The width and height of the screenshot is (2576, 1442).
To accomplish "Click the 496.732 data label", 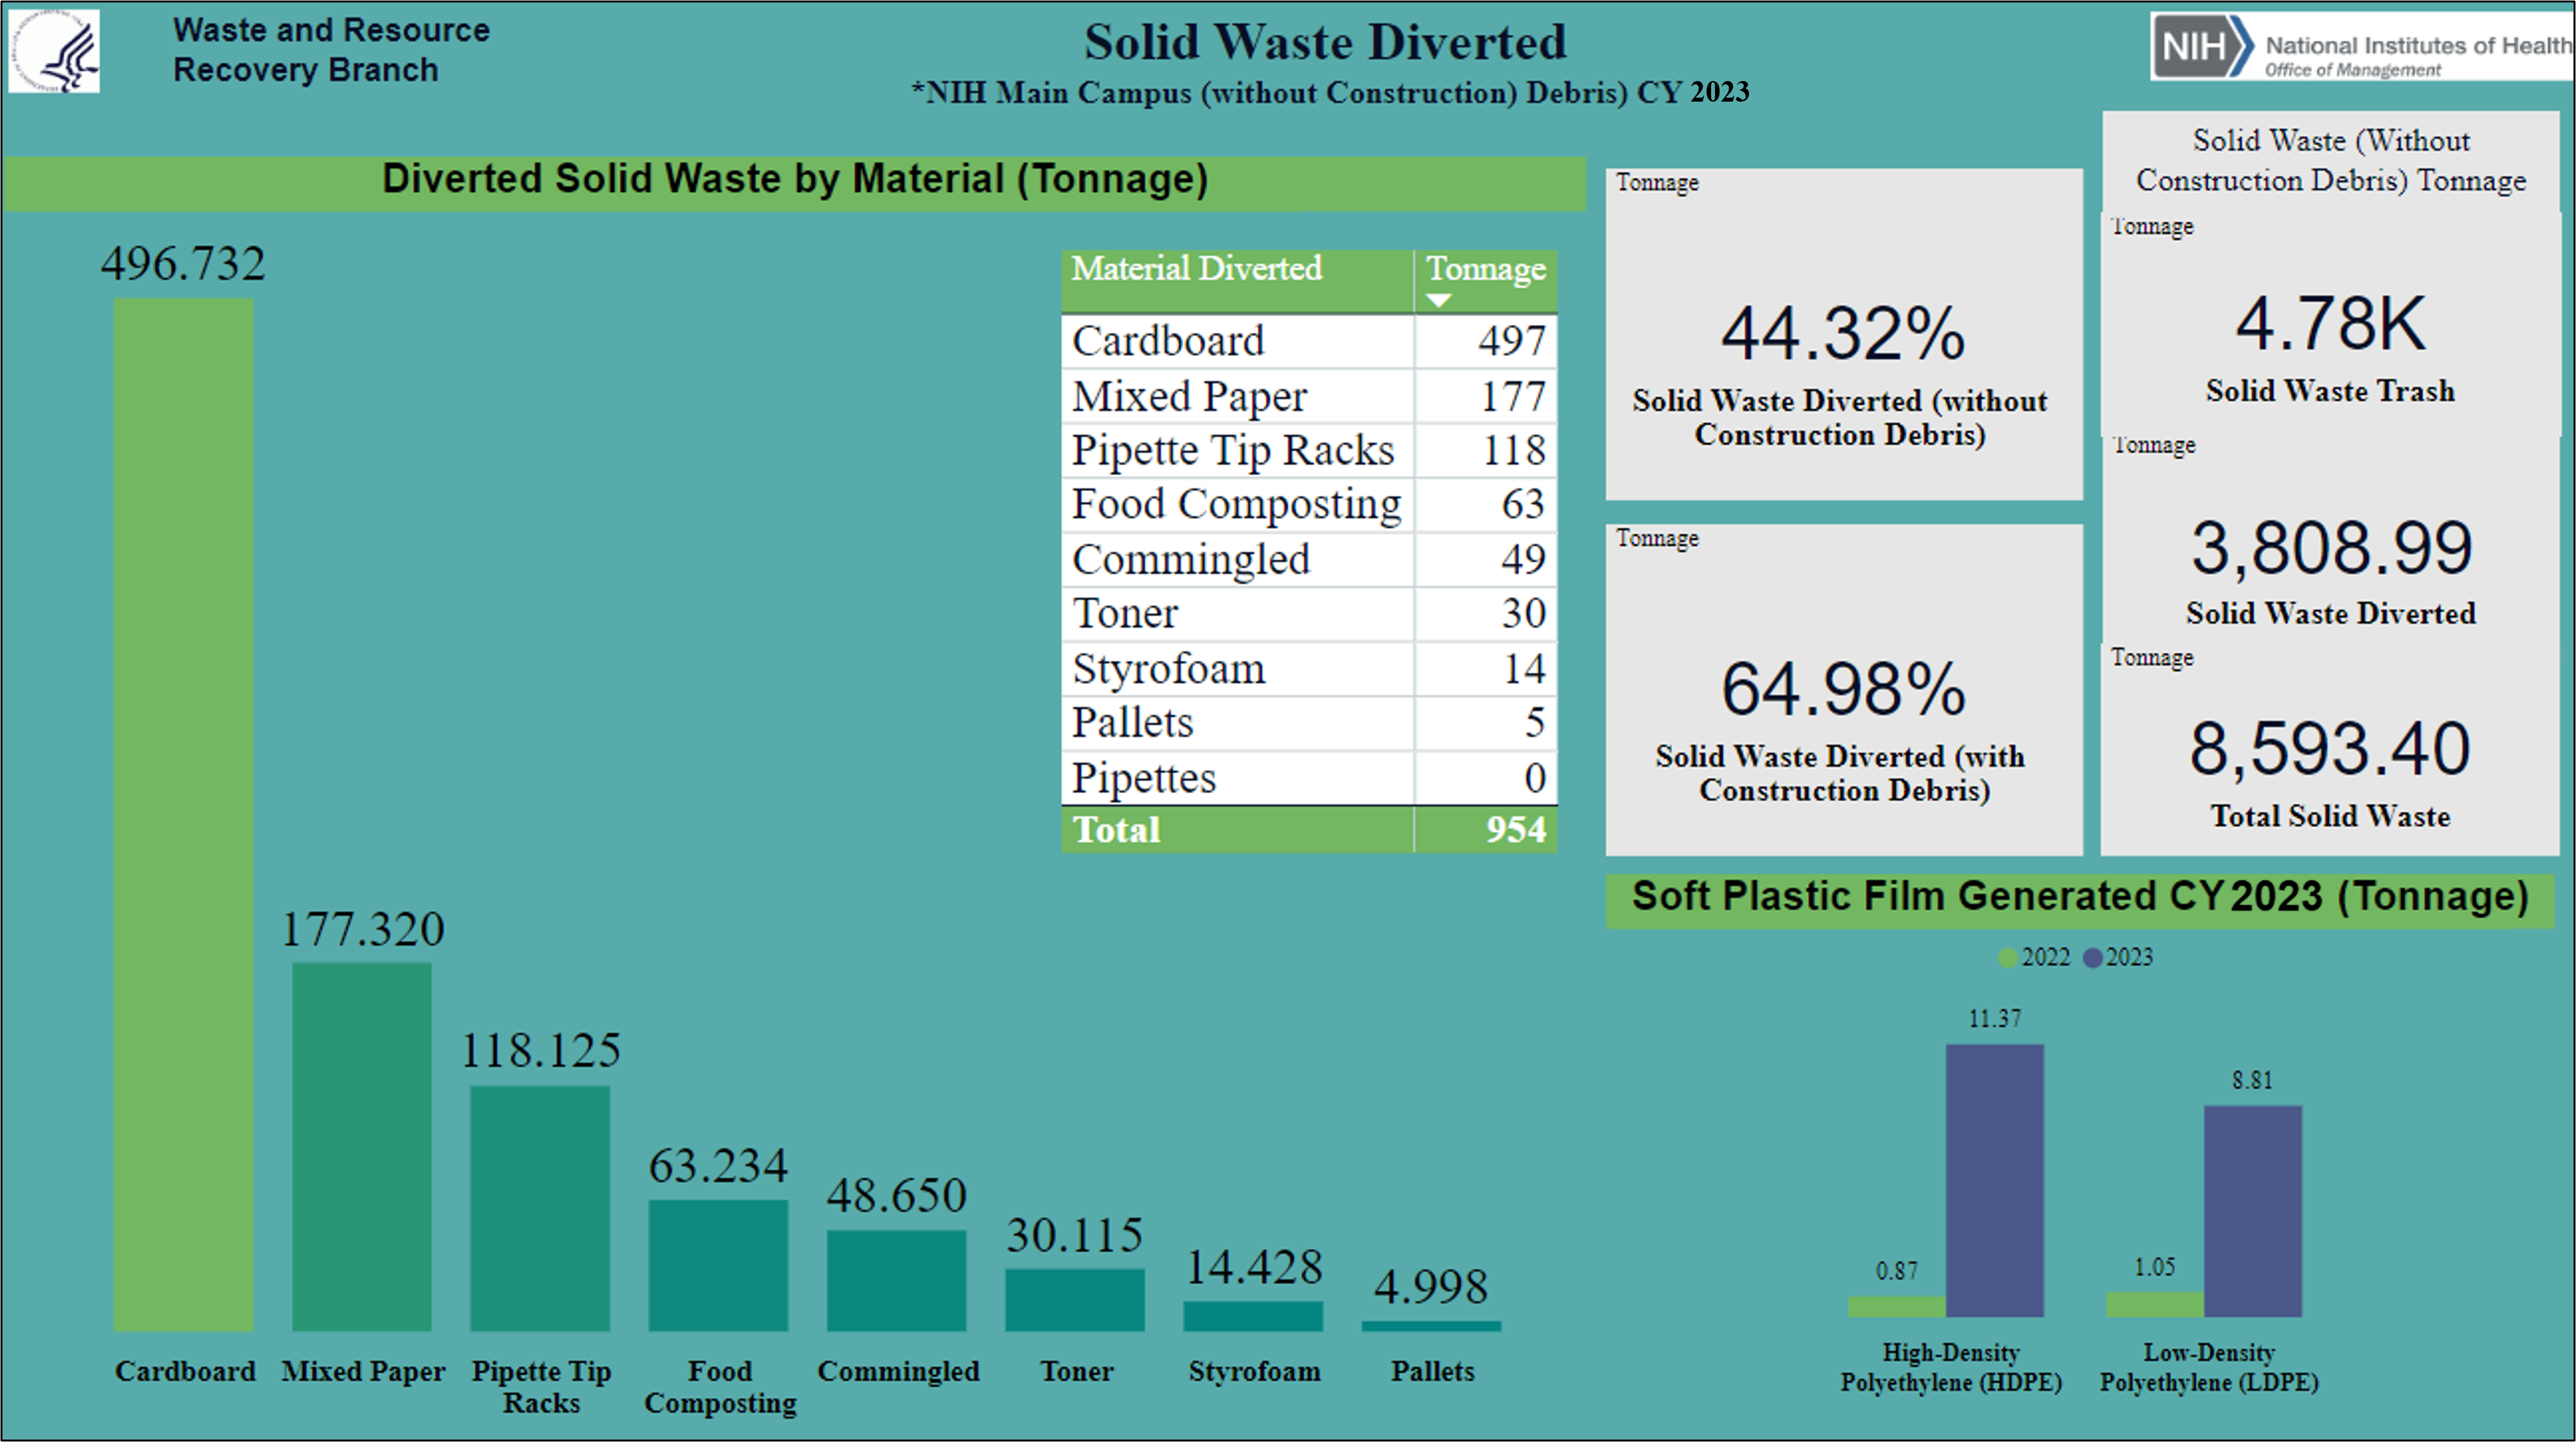I will pyautogui.click(x=183, y=264).
